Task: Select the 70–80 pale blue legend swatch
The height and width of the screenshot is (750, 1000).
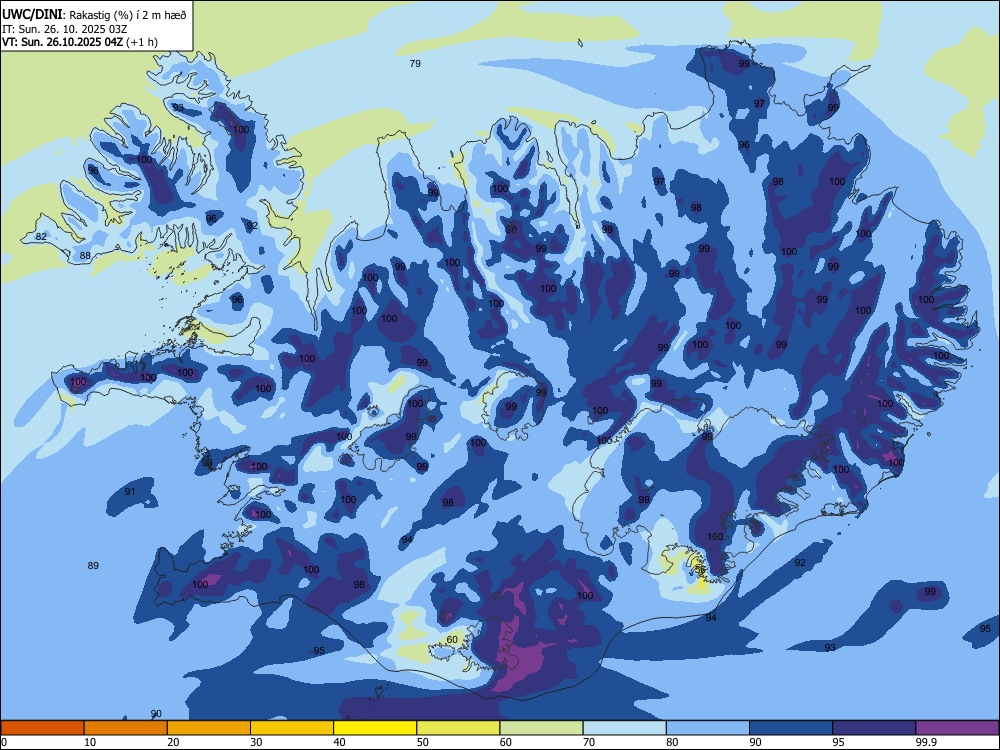Action: pyautogui.click(x=624, y=728)
